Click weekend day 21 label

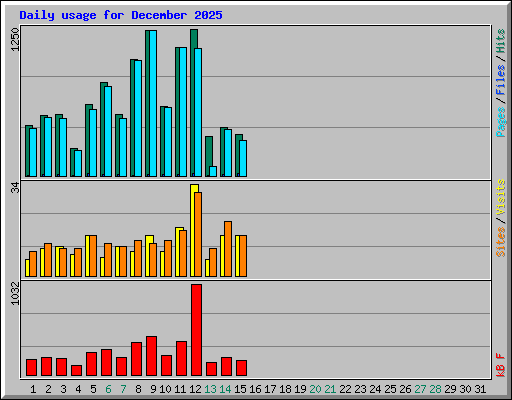click(x=330, y=389)
